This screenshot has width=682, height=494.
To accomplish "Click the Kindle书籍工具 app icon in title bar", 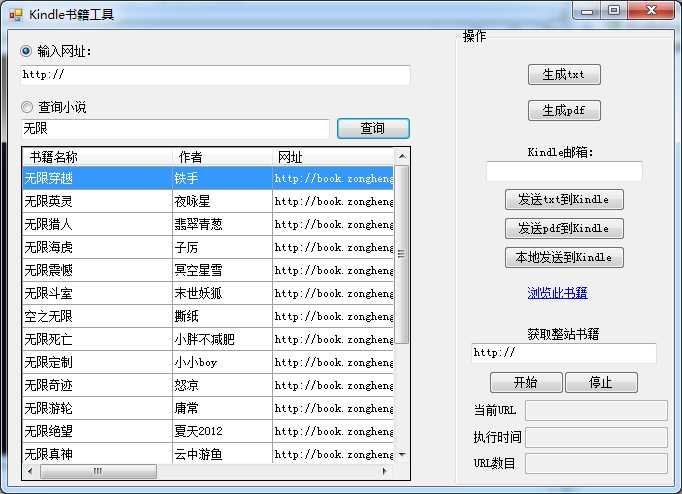I will click(x=16, y=15).
